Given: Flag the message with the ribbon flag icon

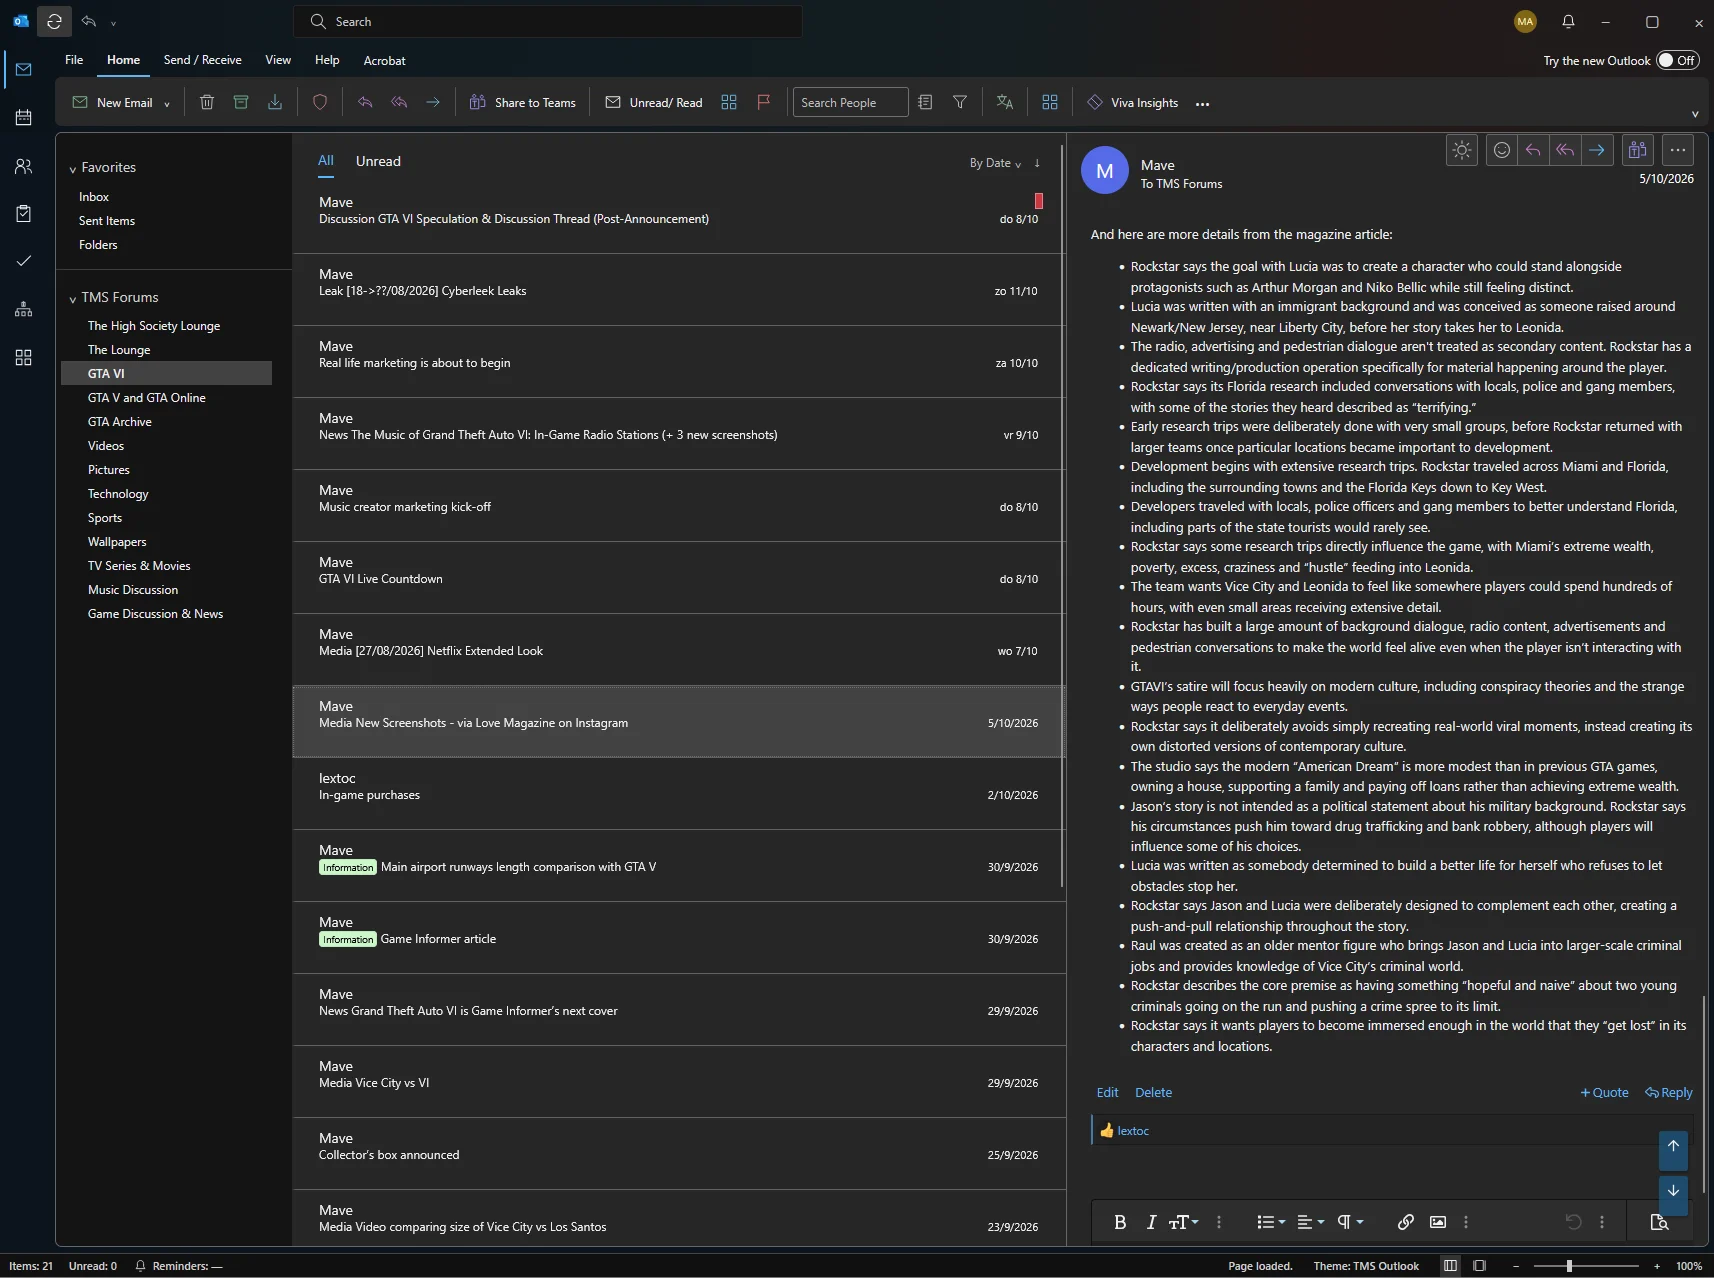Looking at the screenshot, I should 764,102.
